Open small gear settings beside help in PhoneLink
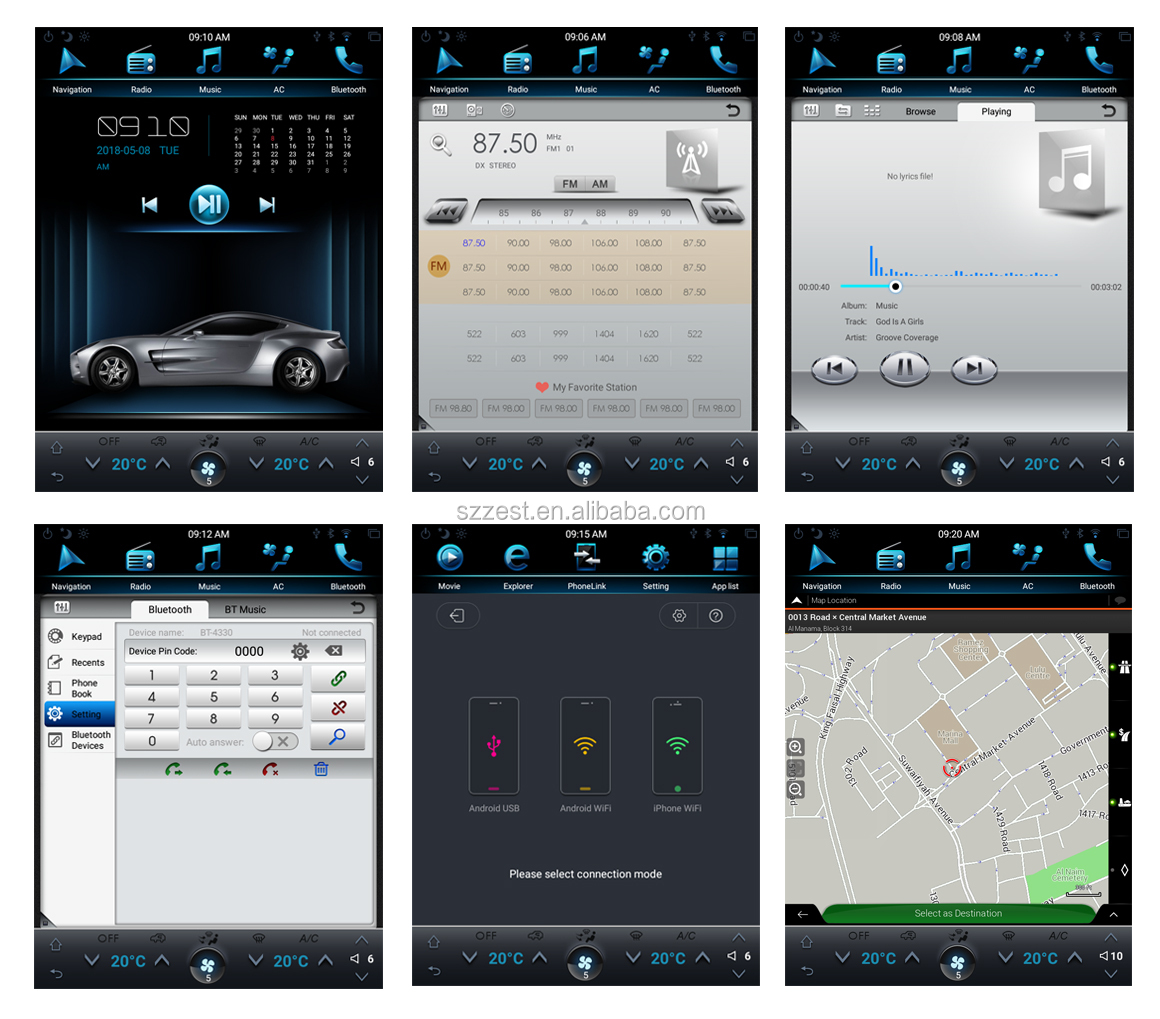The image size is (1160, 1019). click(679, 616)
